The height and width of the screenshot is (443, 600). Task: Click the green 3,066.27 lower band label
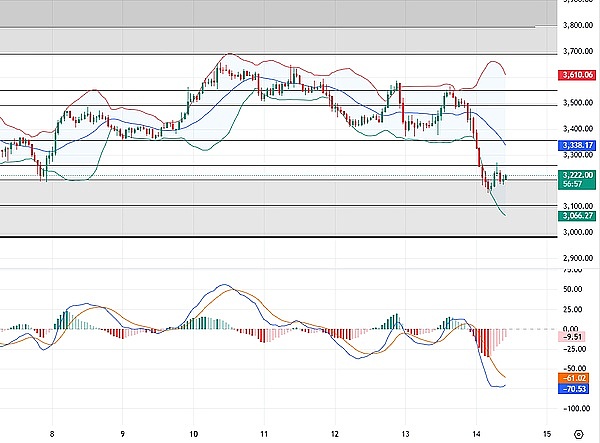point(578,215)
